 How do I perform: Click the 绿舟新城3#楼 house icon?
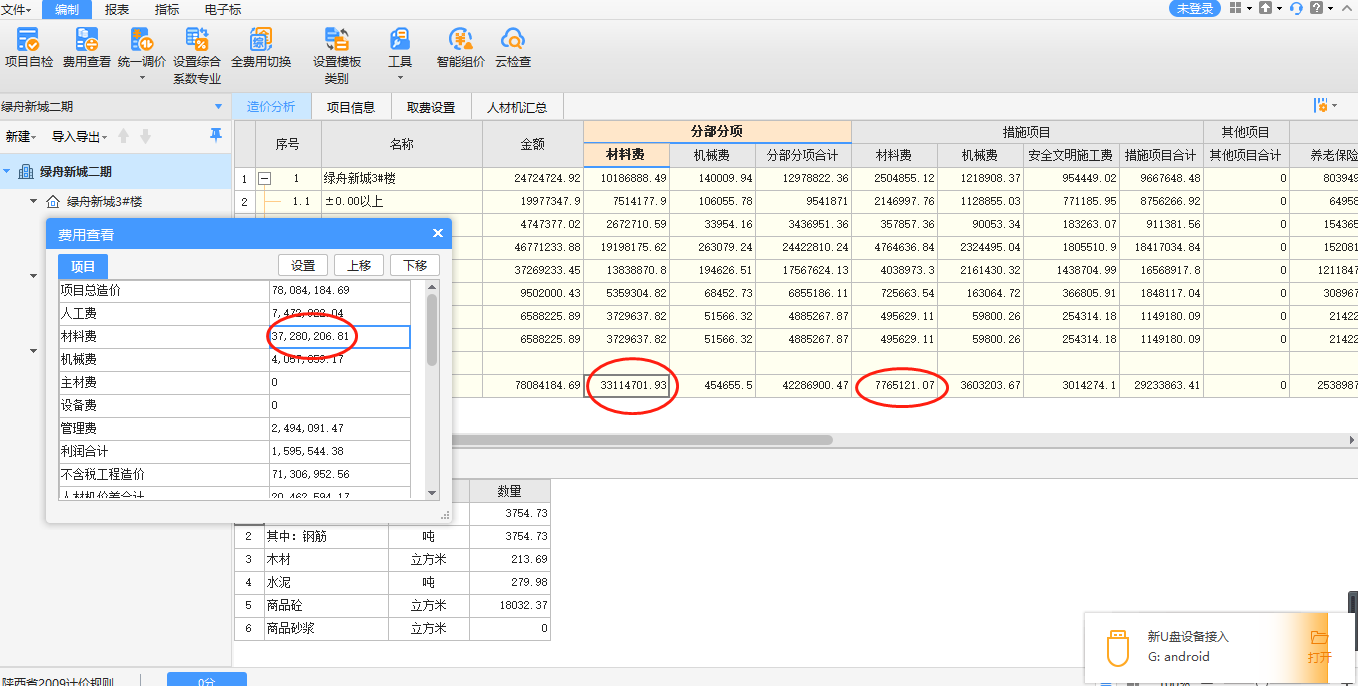pos(53,201)
